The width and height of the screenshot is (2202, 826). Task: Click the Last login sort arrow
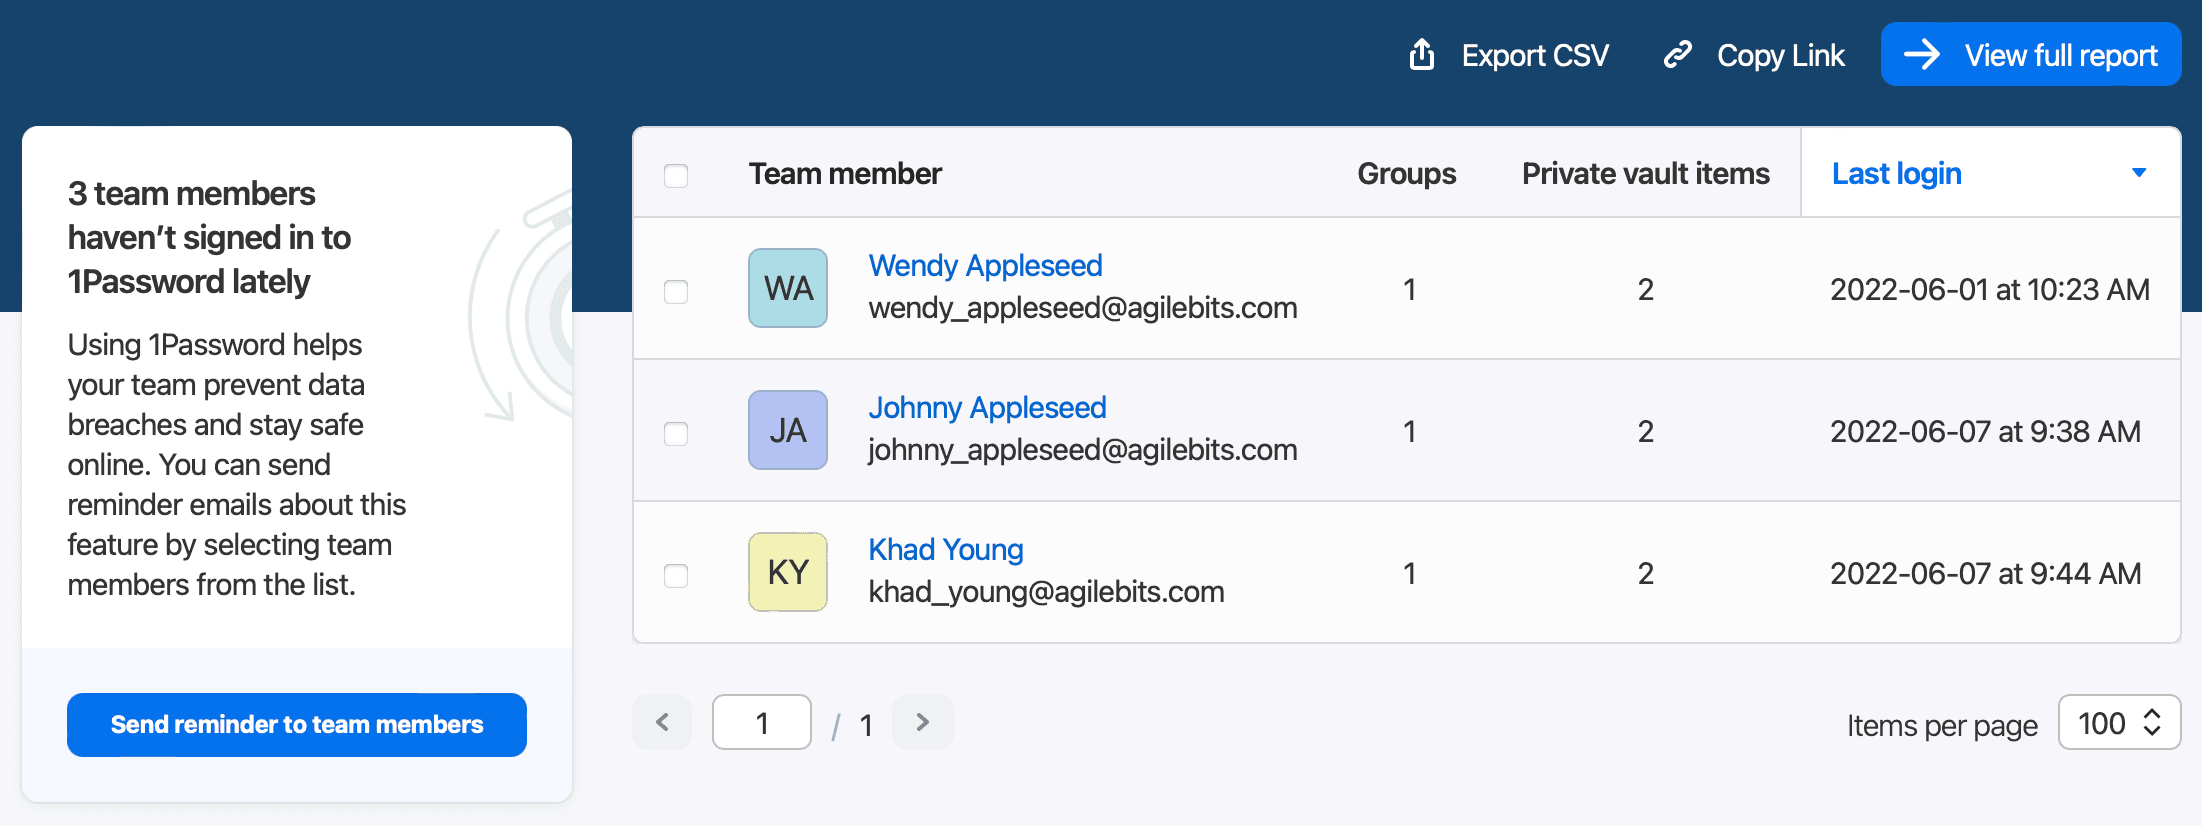[2139, 173]
